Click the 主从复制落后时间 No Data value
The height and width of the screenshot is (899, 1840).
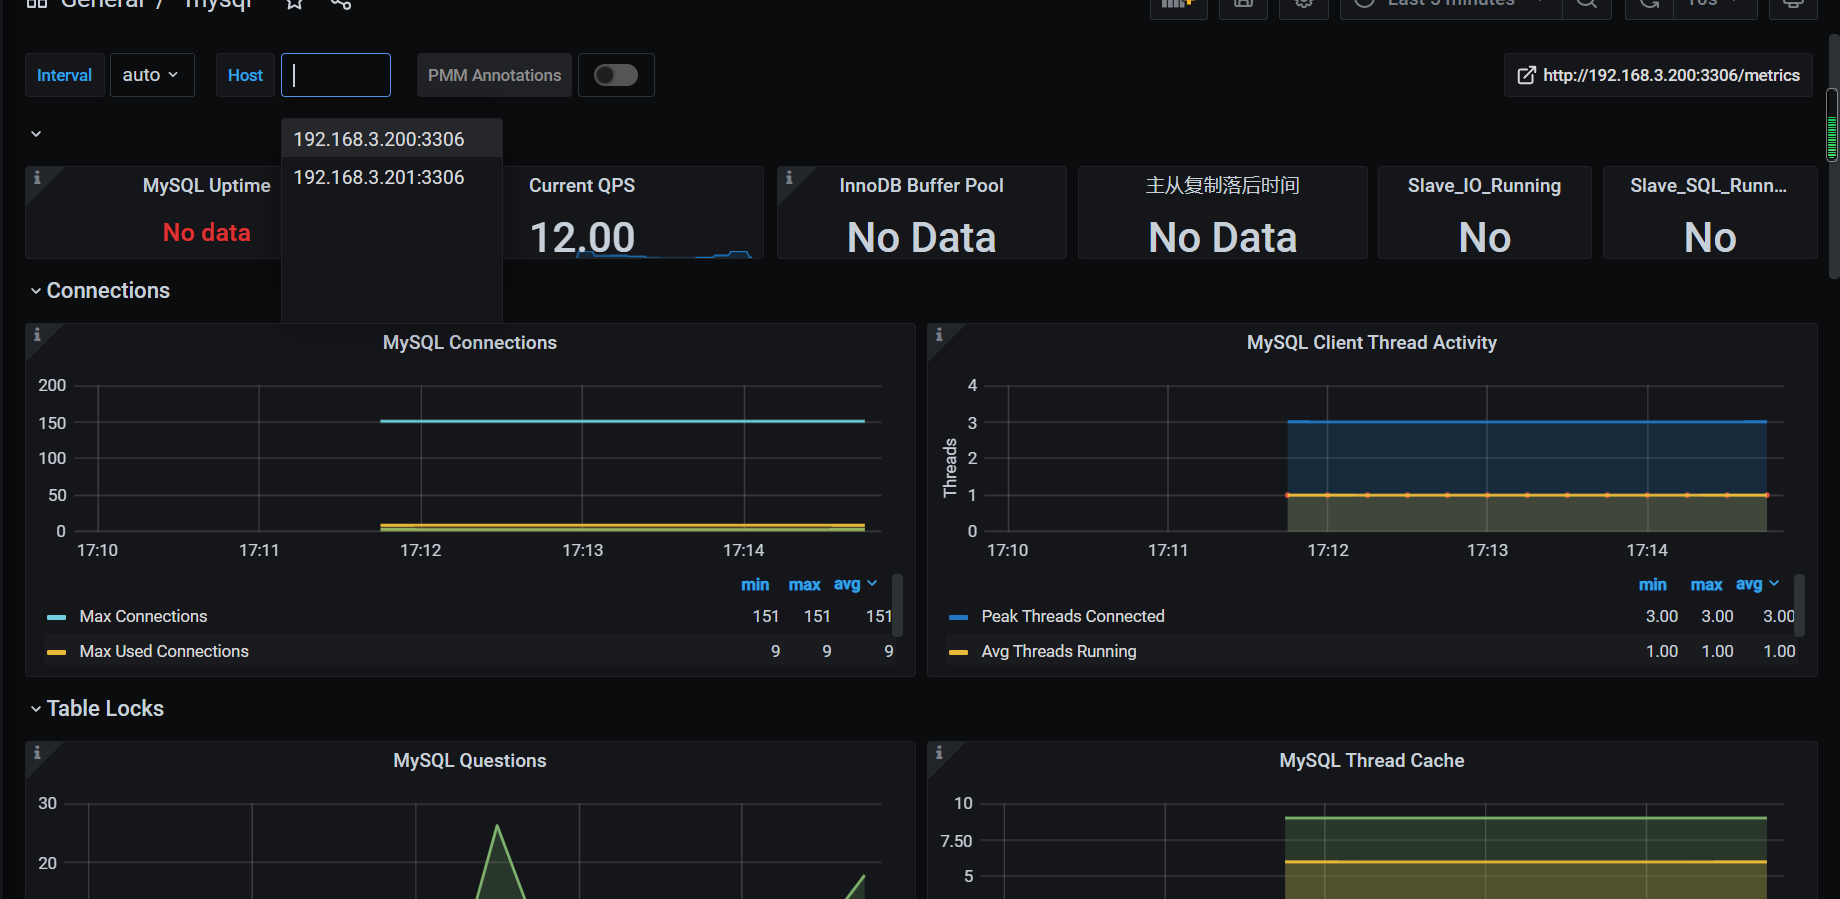[x=1222, y=238]
